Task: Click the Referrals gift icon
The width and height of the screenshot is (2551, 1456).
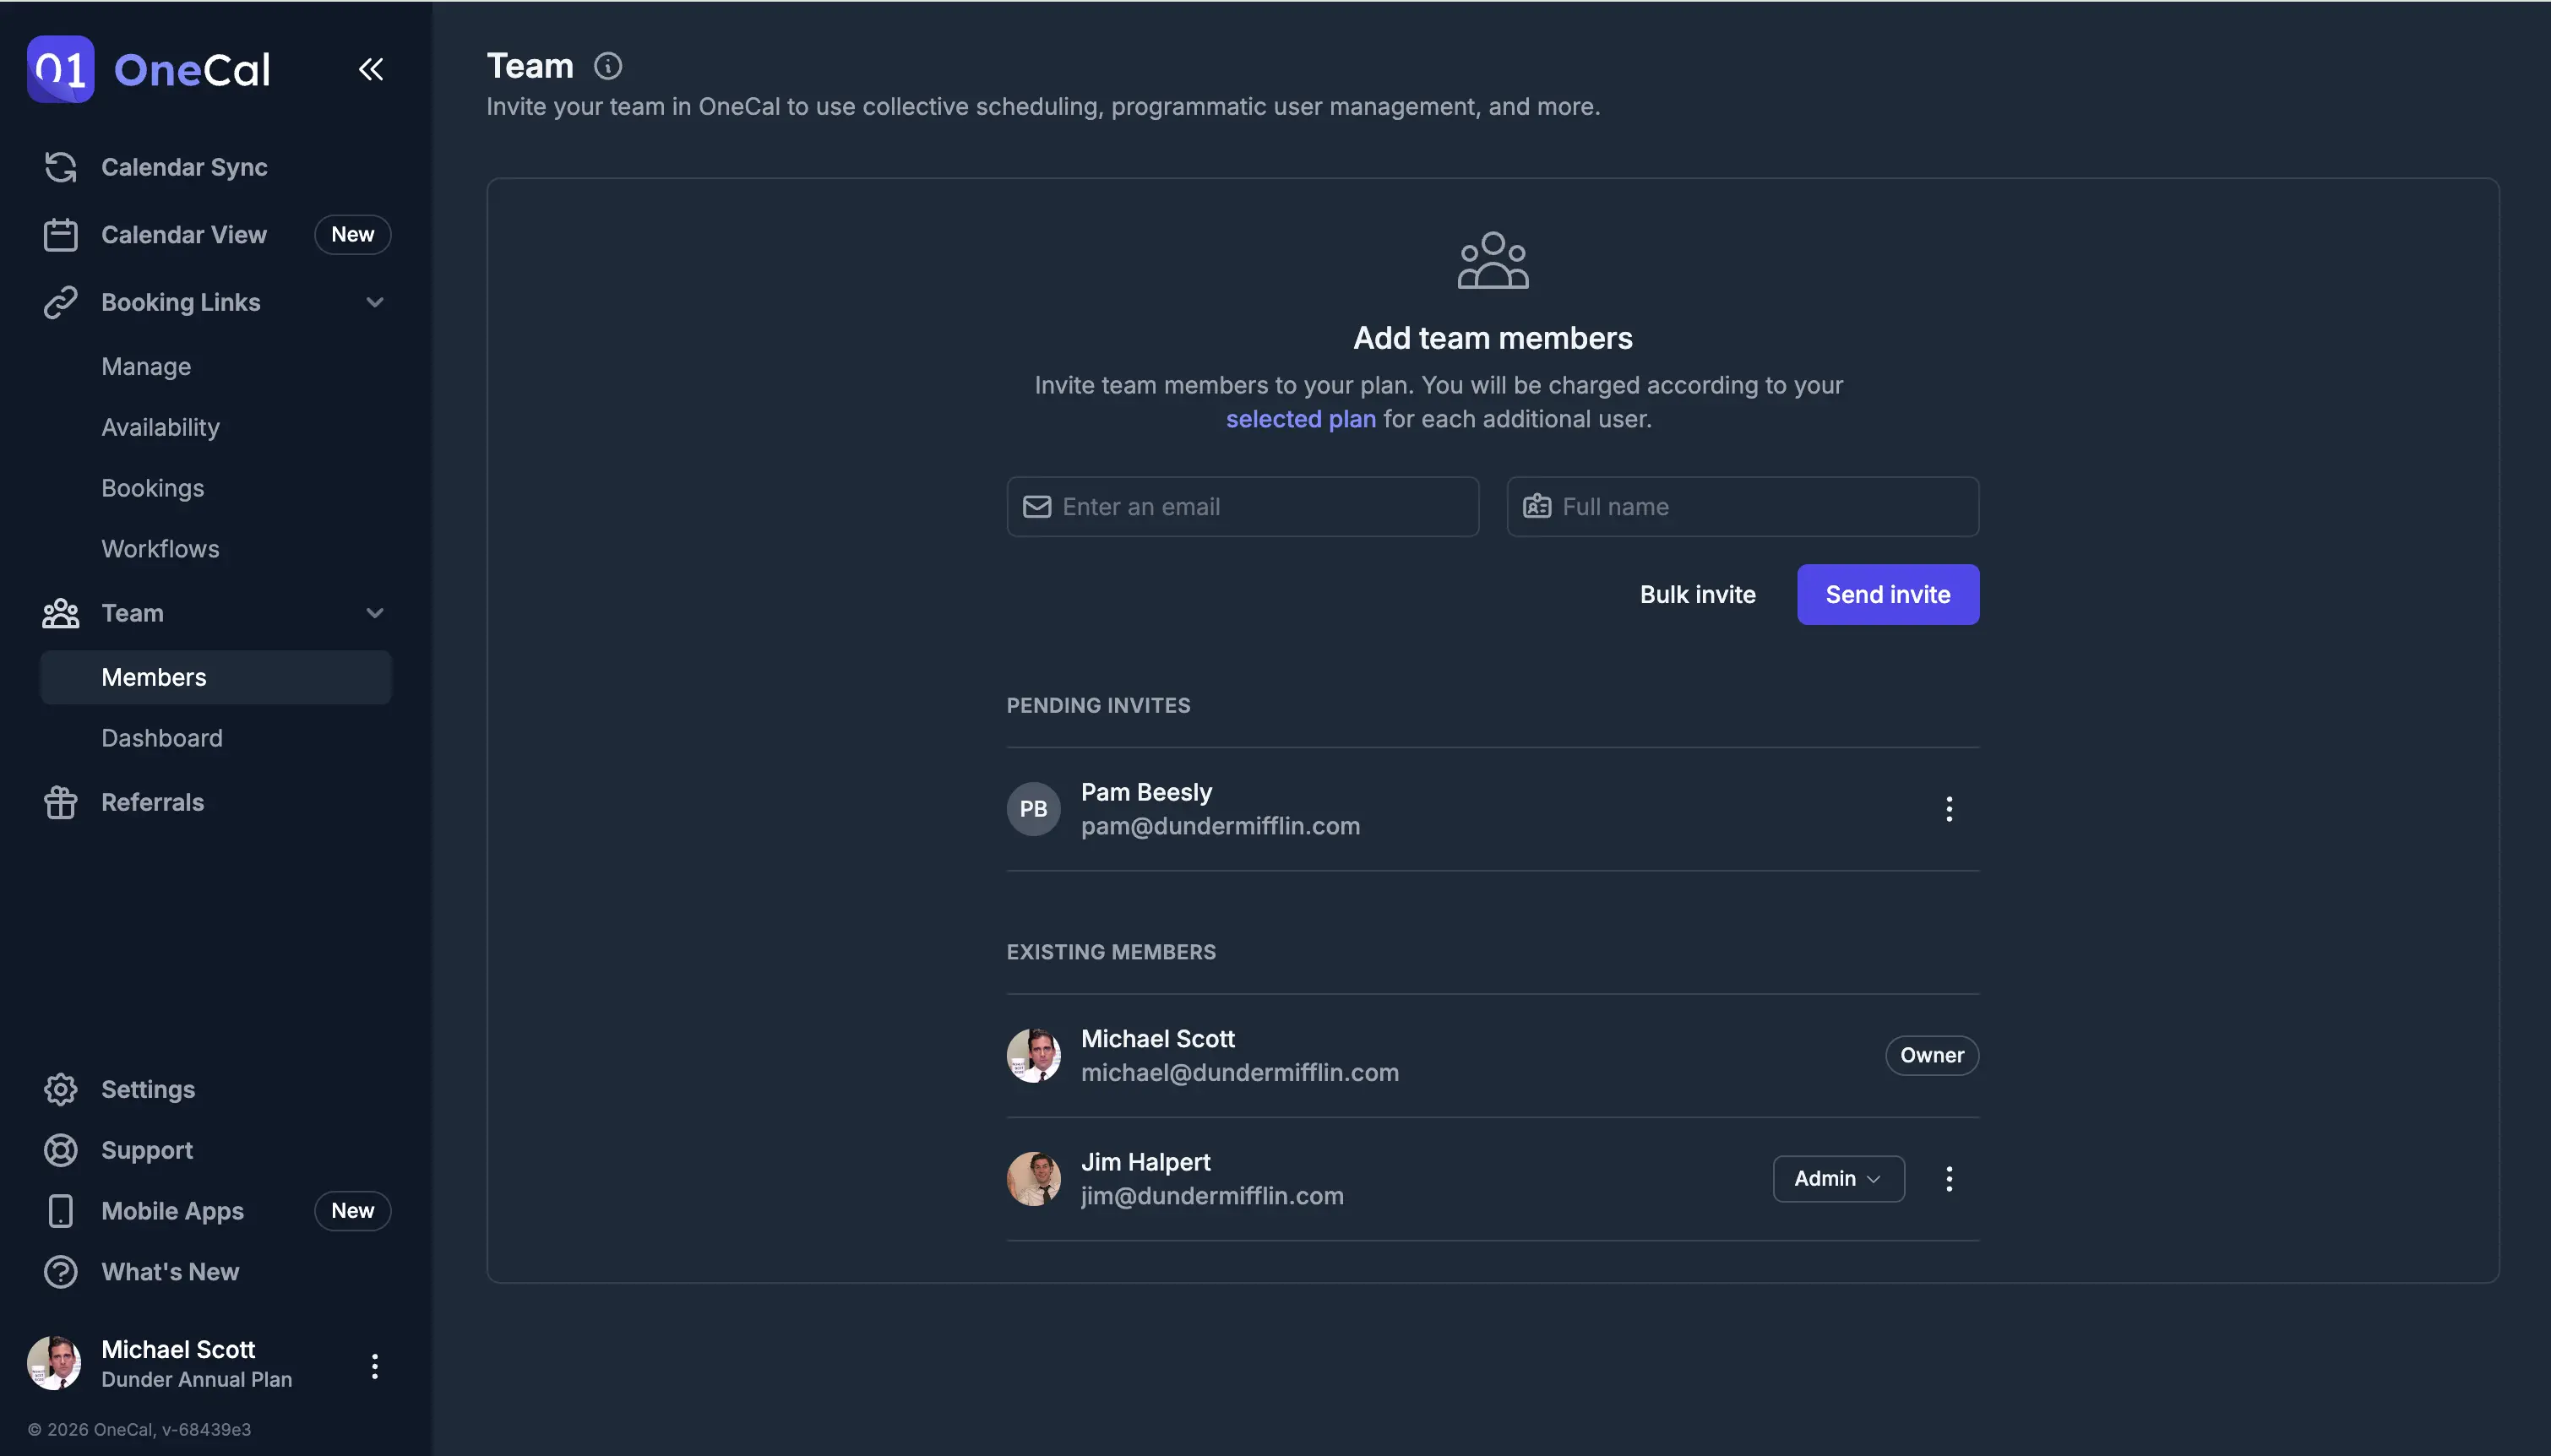Action: pyautogui.click(x=60, y=802)
